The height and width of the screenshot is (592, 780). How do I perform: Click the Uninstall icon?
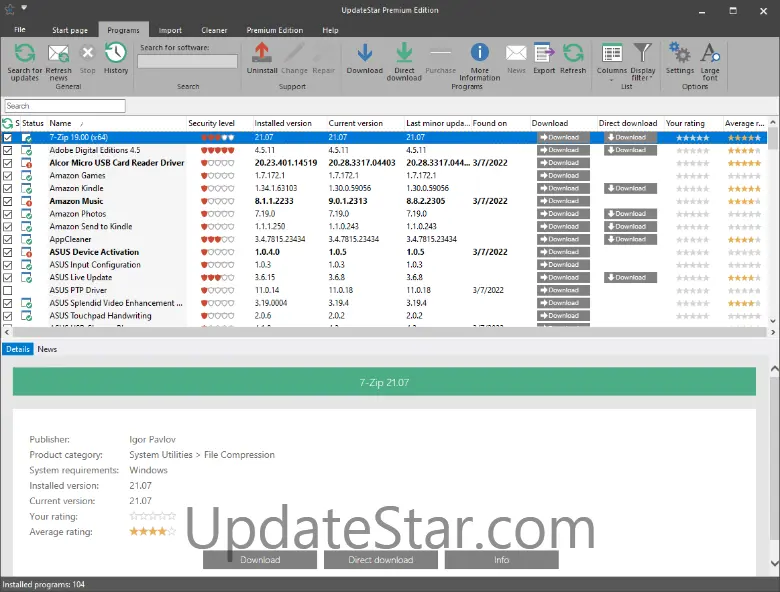(x=262, y=53)
